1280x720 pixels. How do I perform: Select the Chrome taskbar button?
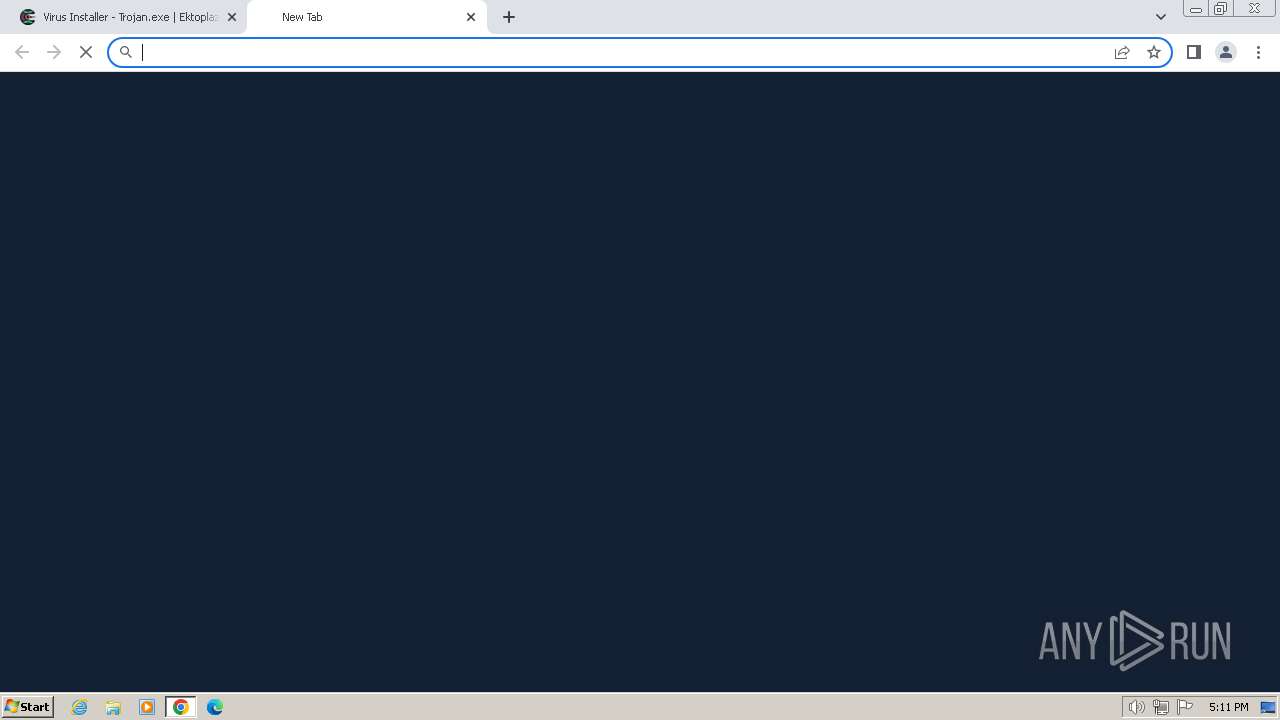(181, 707)
